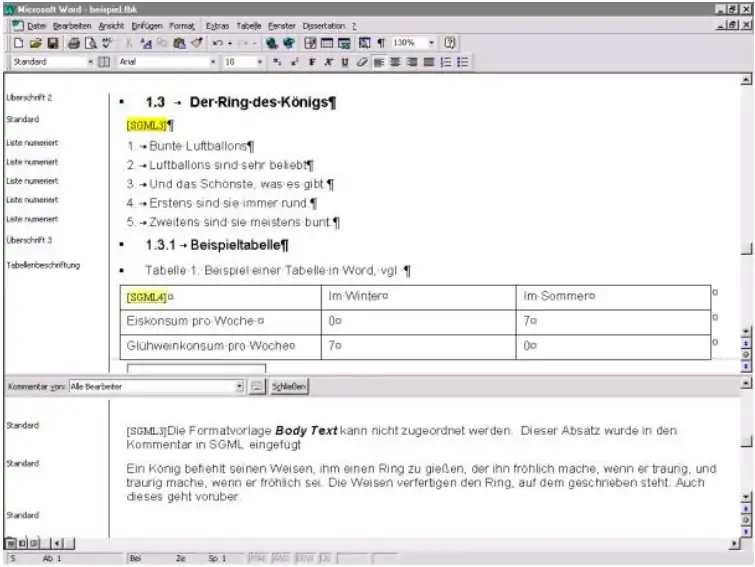Toggle the paragraph marks (¶) button
The image size is (755, 567).
pyautogui.click(x=381, y=44)
